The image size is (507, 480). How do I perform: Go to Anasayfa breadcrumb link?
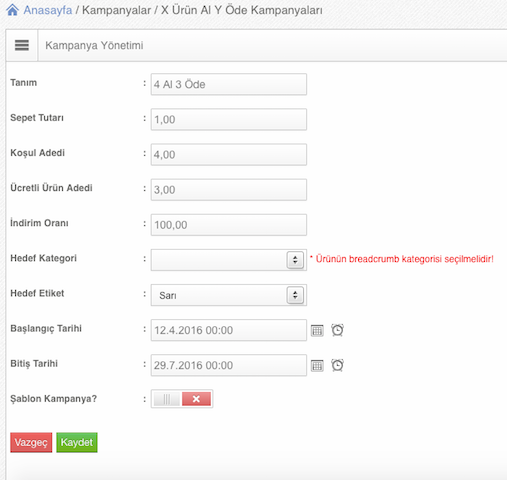pos(48,10)
